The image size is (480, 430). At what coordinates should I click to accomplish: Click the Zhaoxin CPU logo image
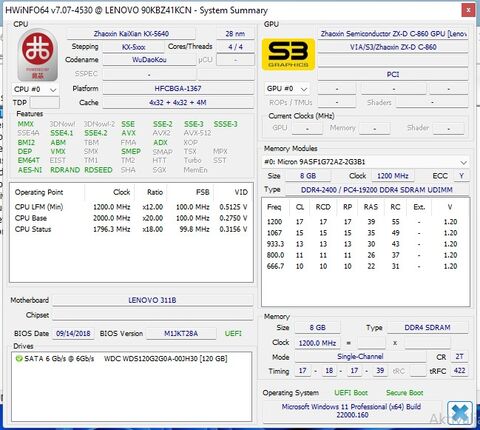tap(38, 55)
